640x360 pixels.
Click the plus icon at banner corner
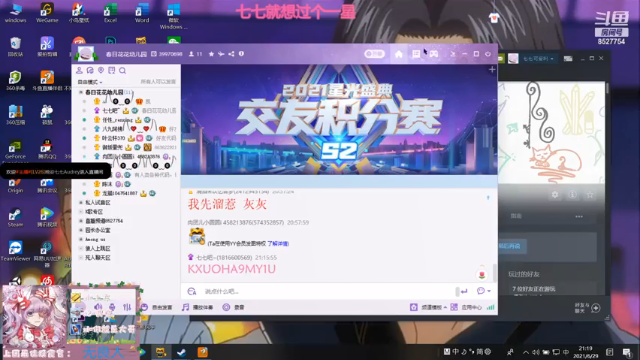(492, 70)
